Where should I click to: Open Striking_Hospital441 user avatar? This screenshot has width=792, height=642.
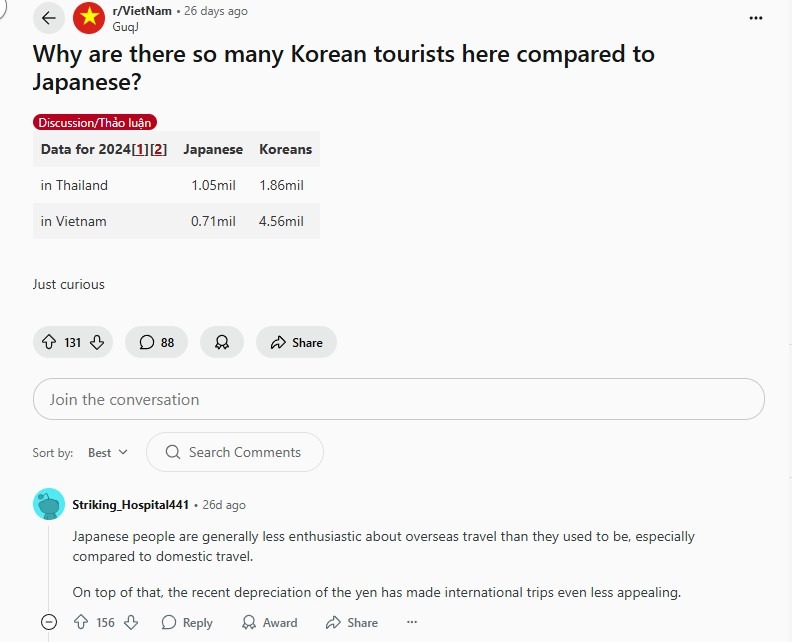[x=49, y=504]
